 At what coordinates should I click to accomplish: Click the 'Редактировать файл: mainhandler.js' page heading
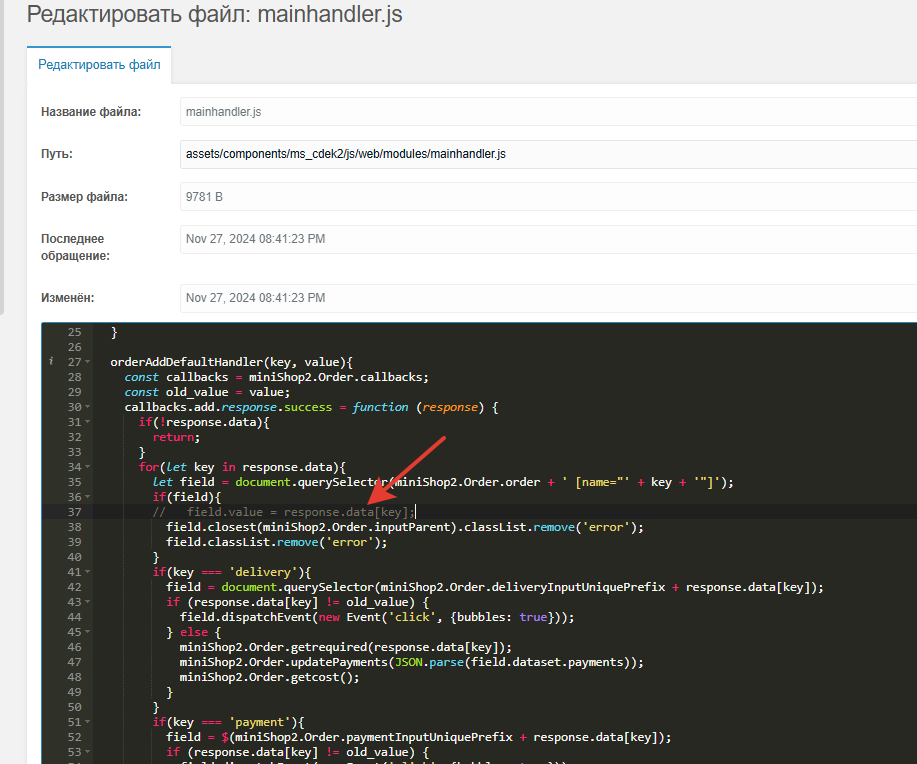tap(215, 14)
